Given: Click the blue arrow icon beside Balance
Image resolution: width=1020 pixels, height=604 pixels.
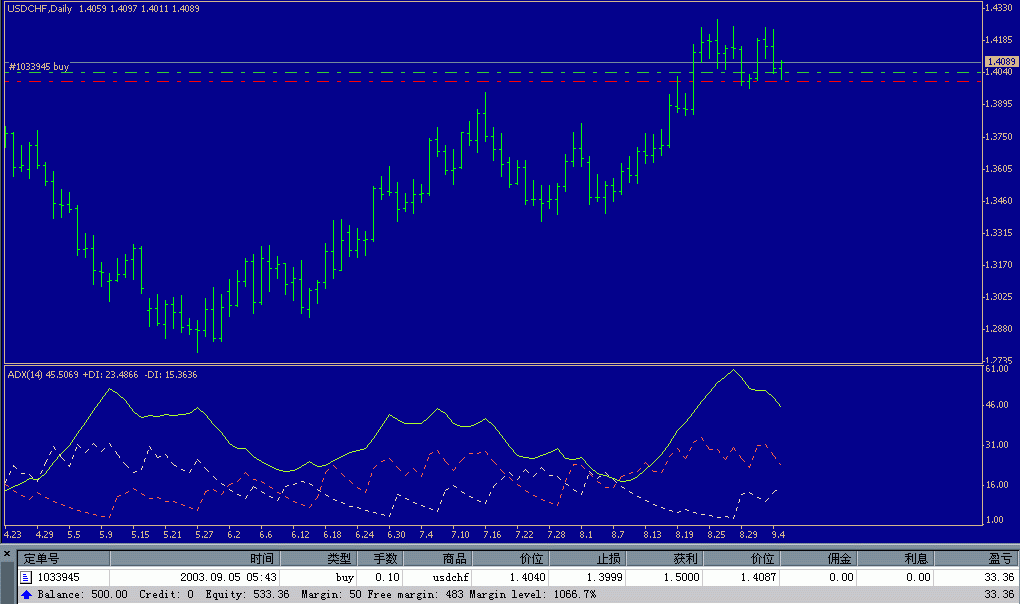Looking at the screenshot, I should 26,594.
